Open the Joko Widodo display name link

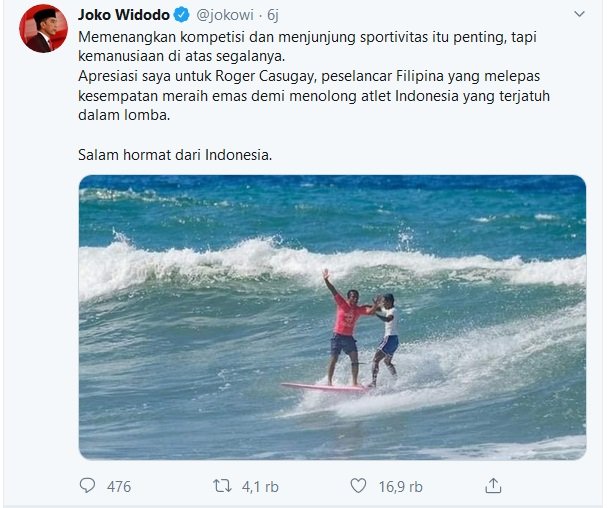(124, 15)
